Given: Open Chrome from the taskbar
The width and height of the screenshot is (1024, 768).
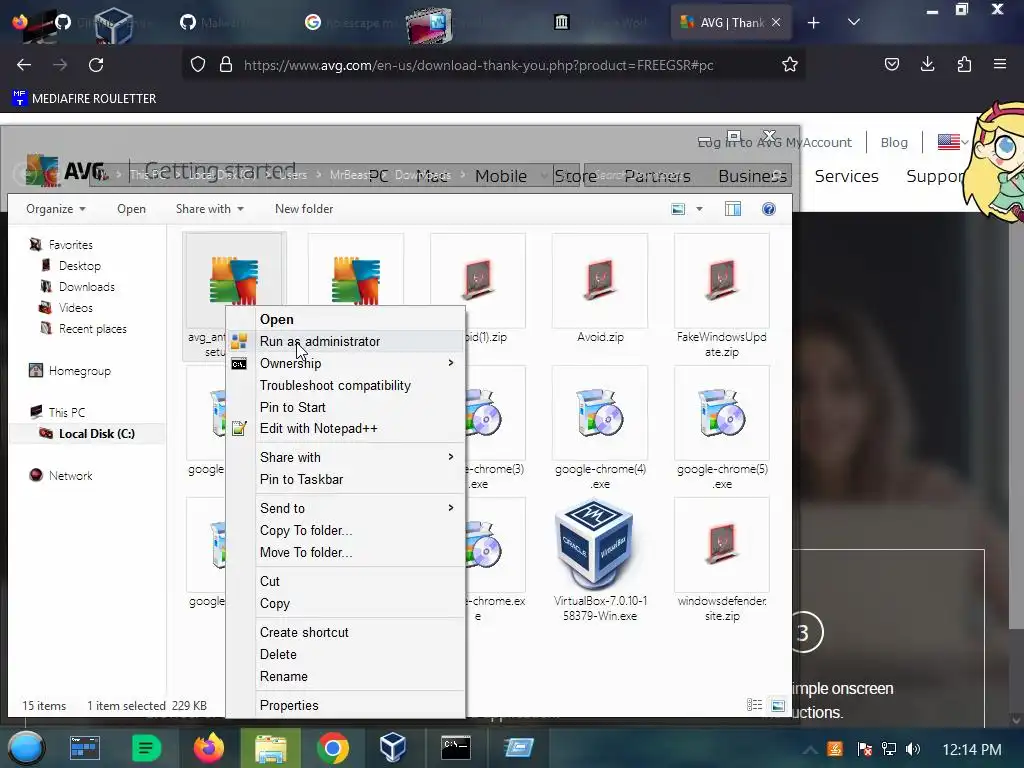Looking at the screenshot, I should (332, 748).
